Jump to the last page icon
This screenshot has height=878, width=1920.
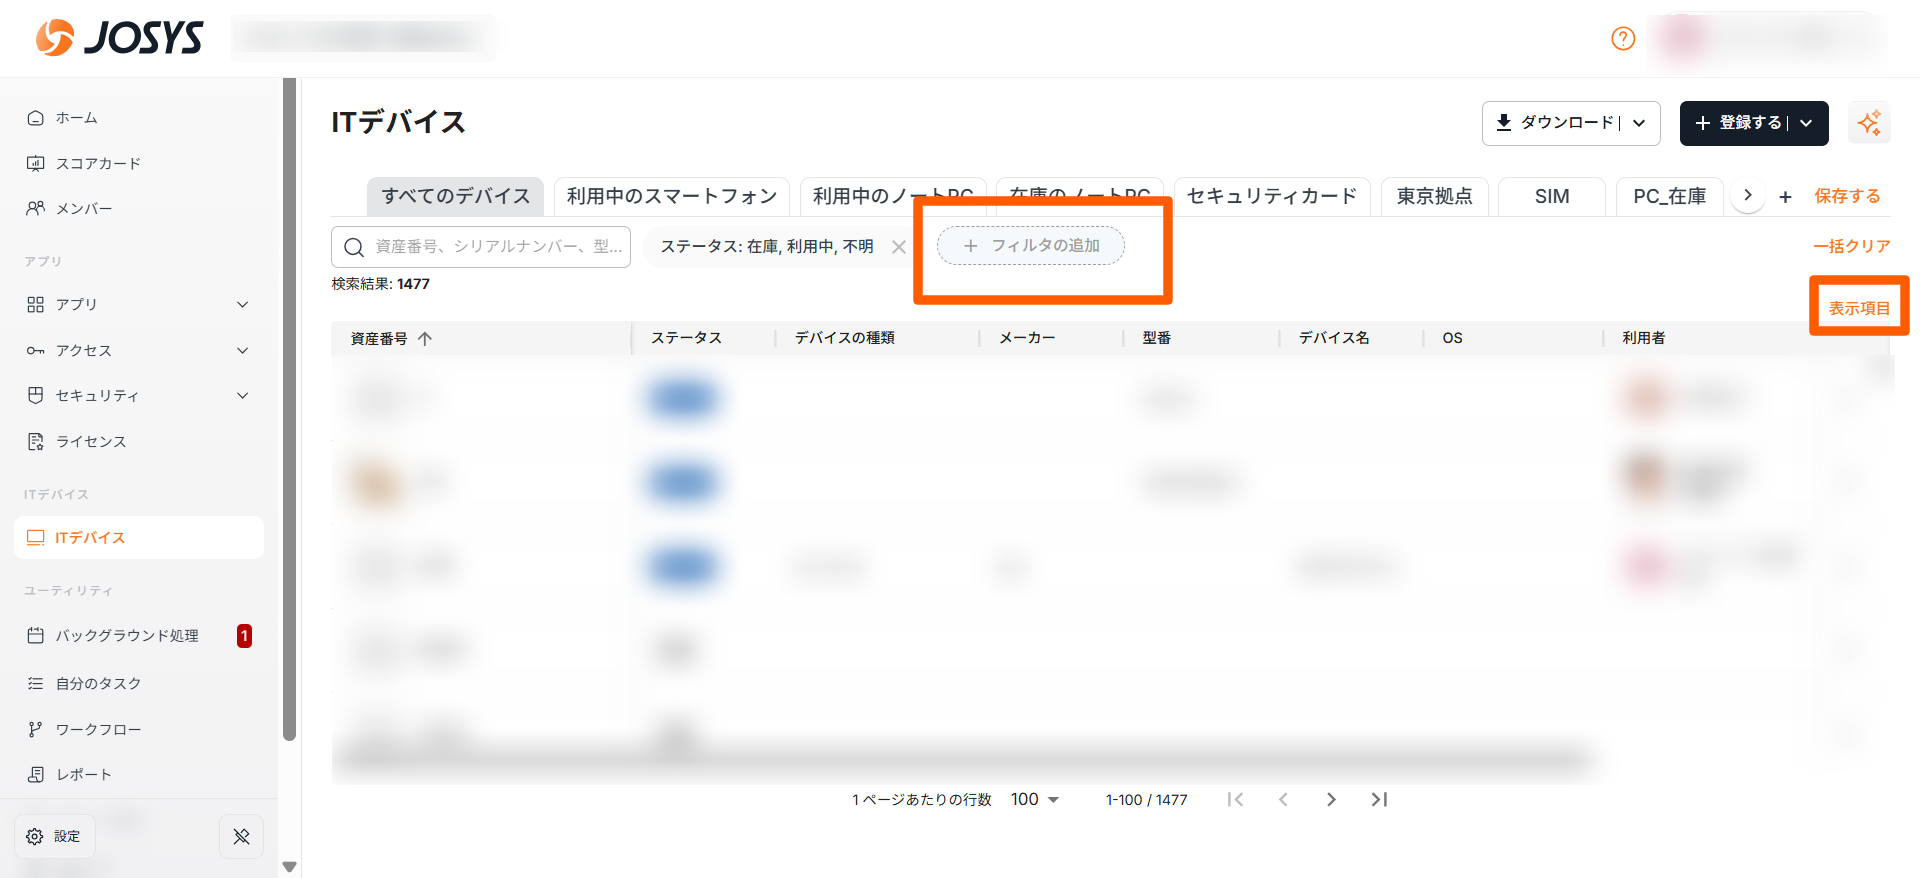point(1379,799)
